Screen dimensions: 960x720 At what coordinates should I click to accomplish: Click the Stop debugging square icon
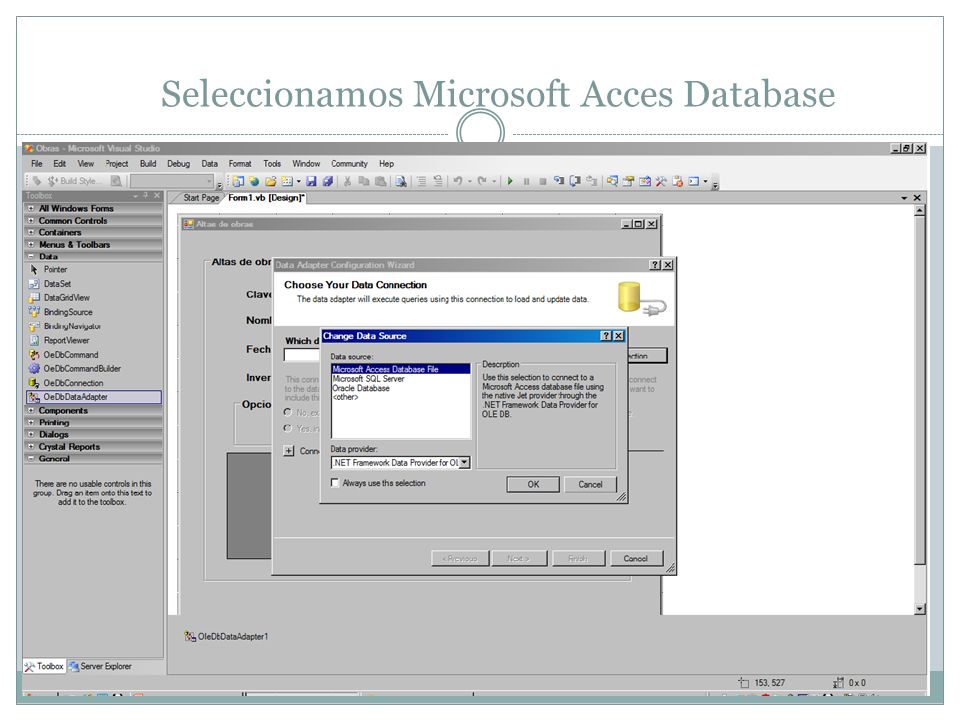click(542, 181)
